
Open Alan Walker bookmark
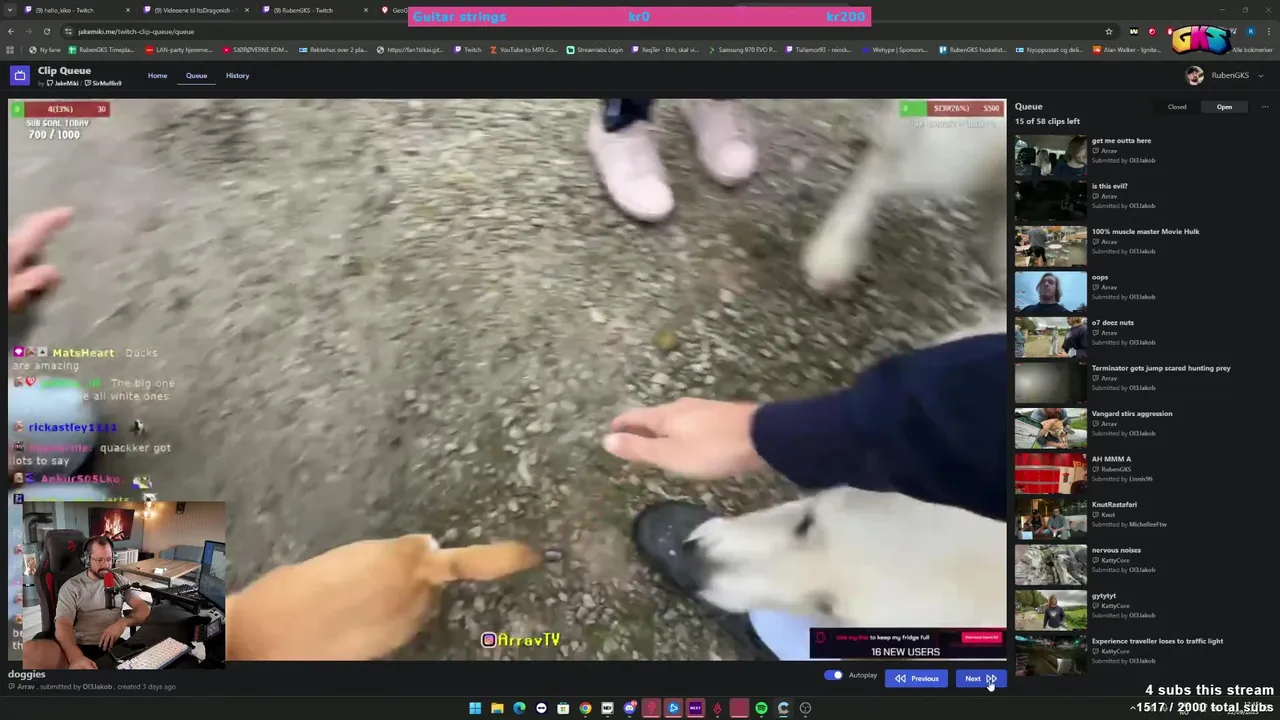coord(1126,50)
